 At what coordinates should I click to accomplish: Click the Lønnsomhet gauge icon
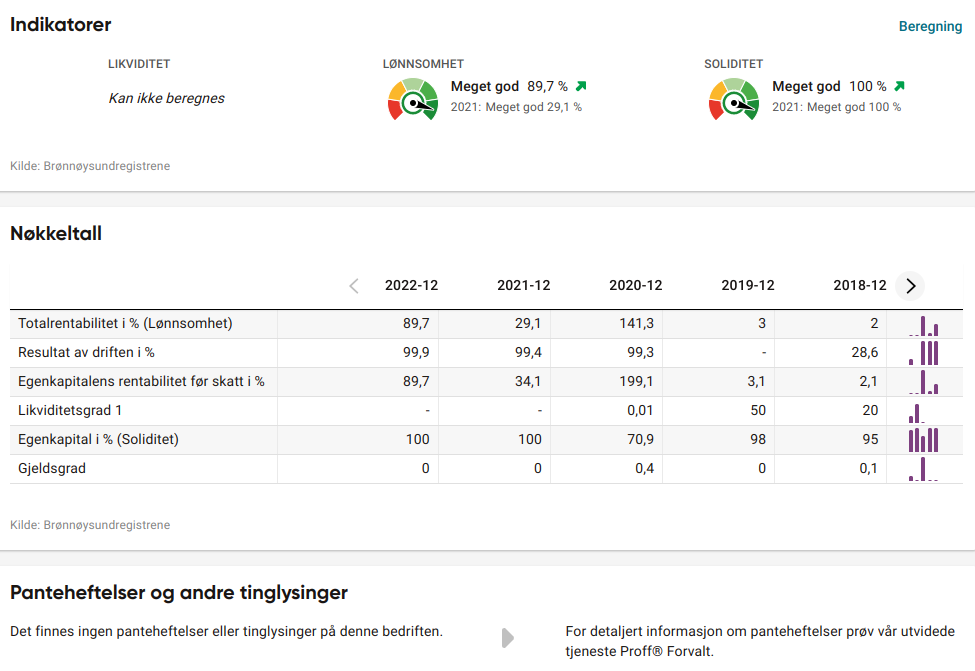click(x=412, y=100)
